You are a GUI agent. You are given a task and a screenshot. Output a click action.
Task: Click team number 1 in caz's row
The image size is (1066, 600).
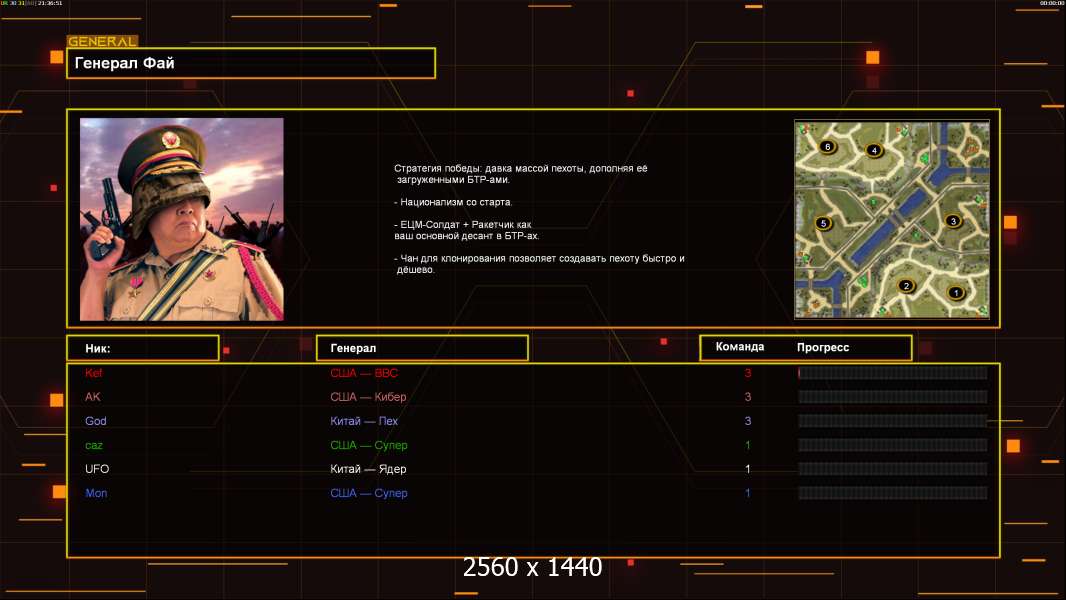click(x=748, y=445)
